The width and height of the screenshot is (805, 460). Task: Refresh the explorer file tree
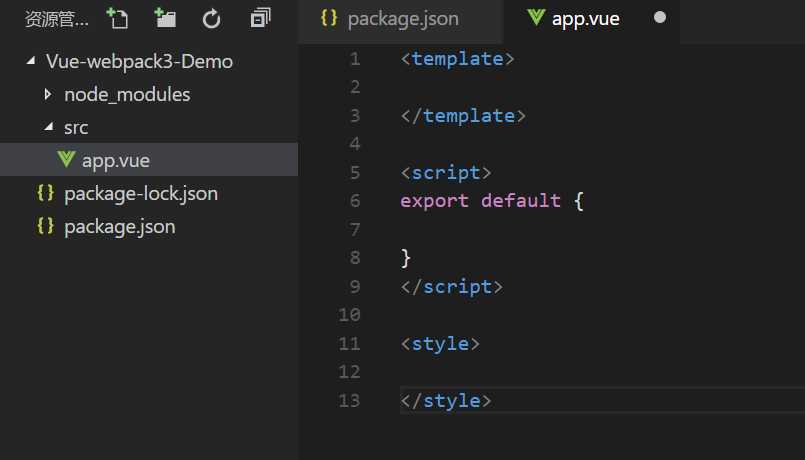(x=212, y=19)
